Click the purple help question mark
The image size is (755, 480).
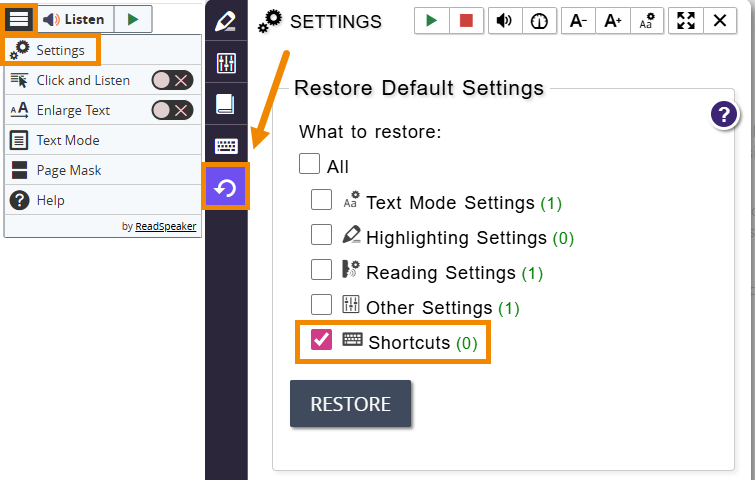(x=725, y=115)
